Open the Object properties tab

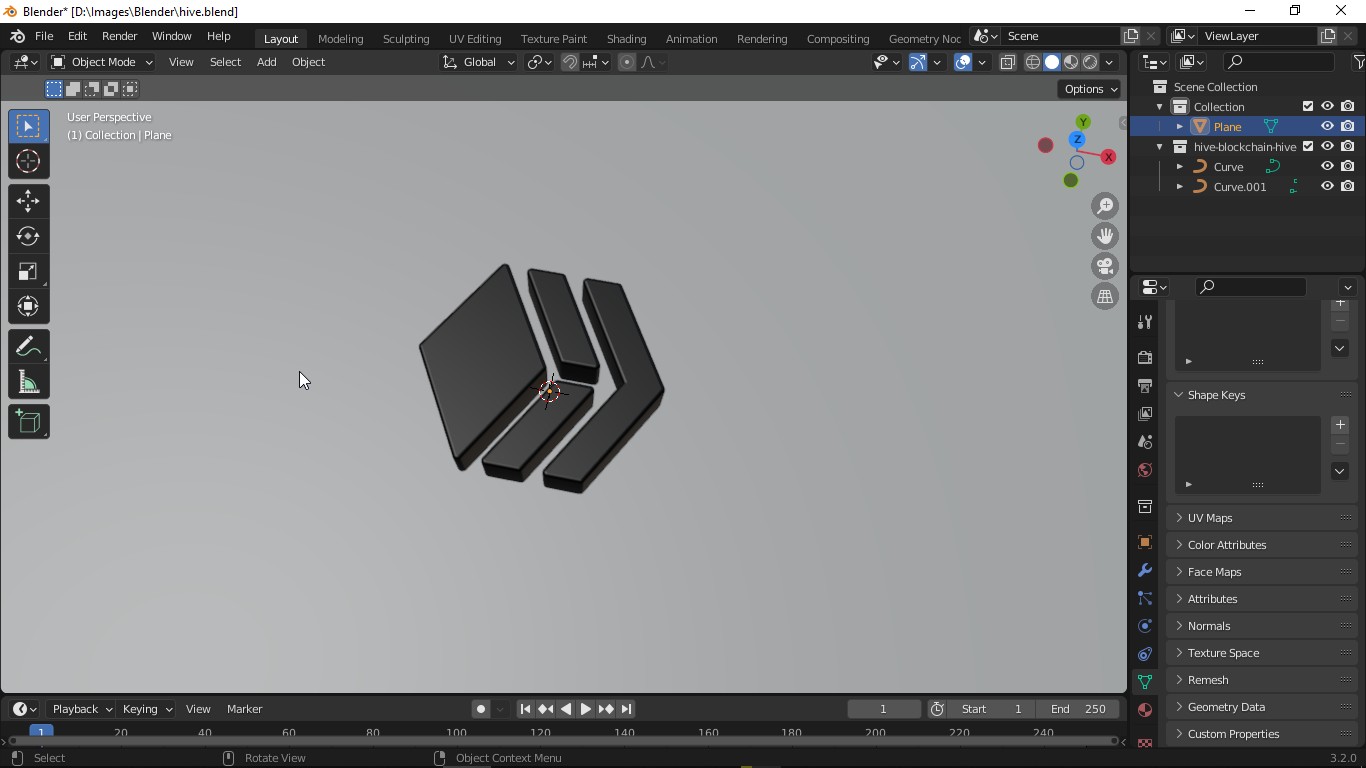1145,542
